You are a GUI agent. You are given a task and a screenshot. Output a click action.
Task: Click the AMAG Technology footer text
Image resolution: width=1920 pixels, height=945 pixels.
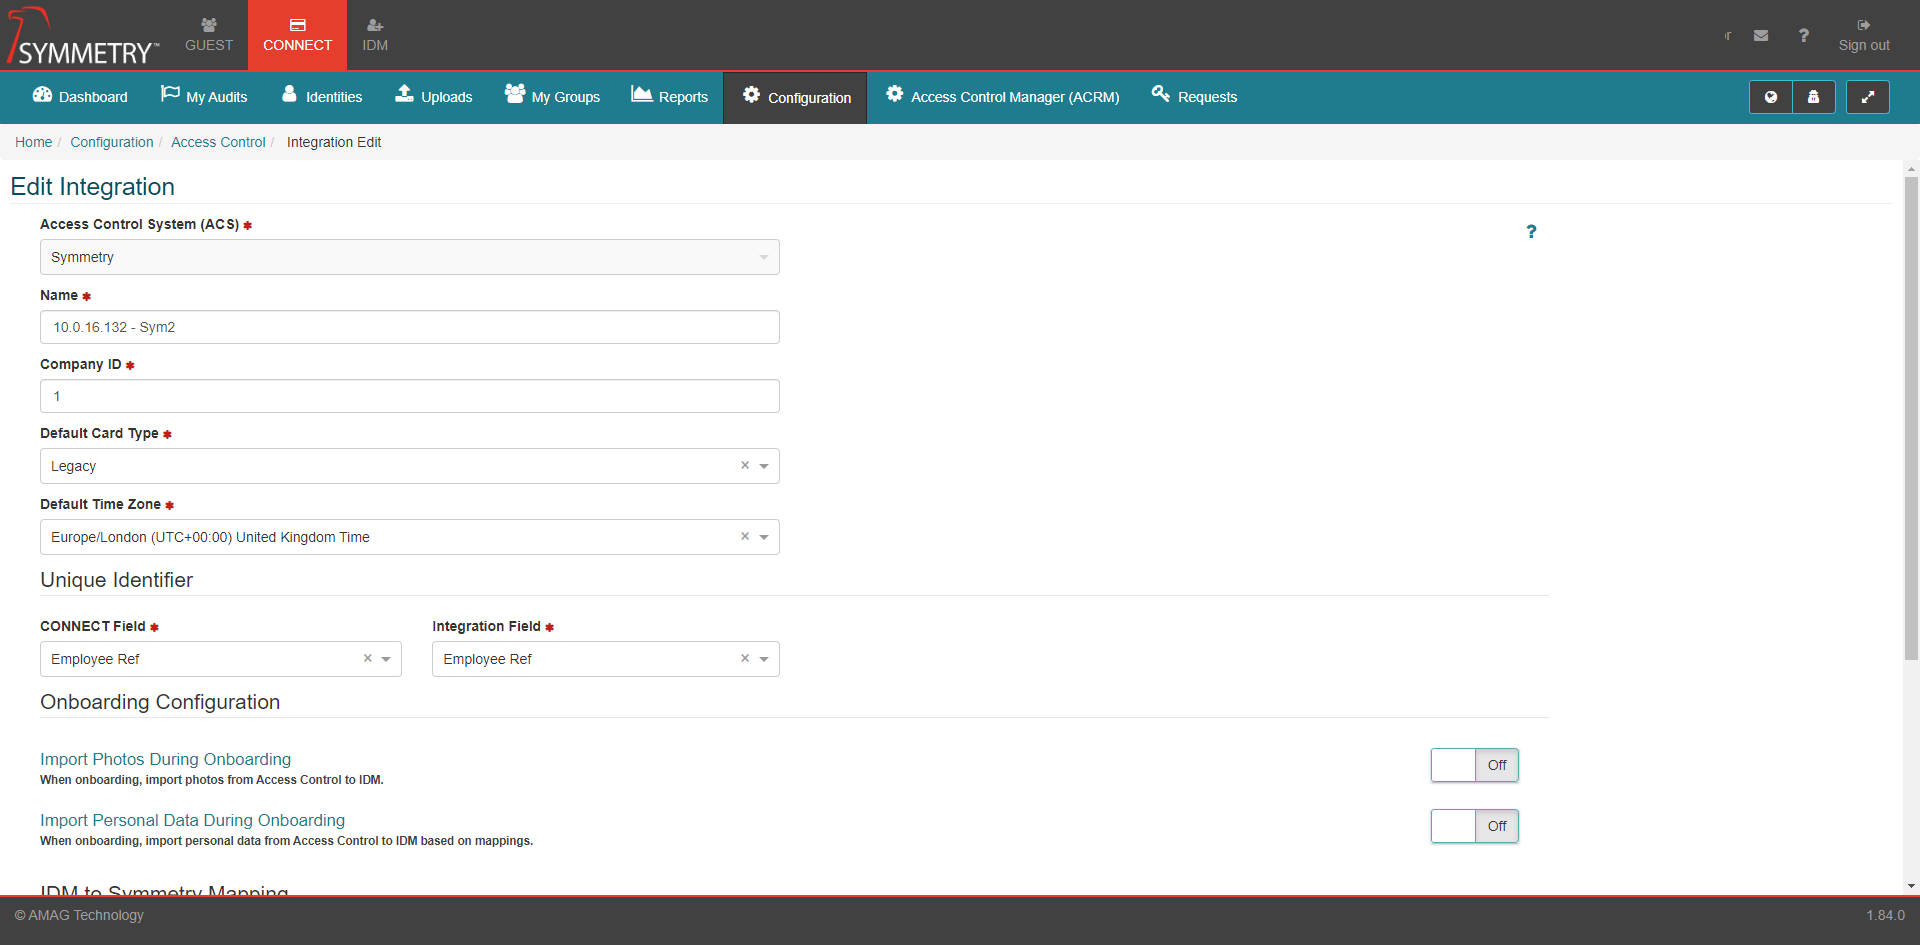pos(79,915)
